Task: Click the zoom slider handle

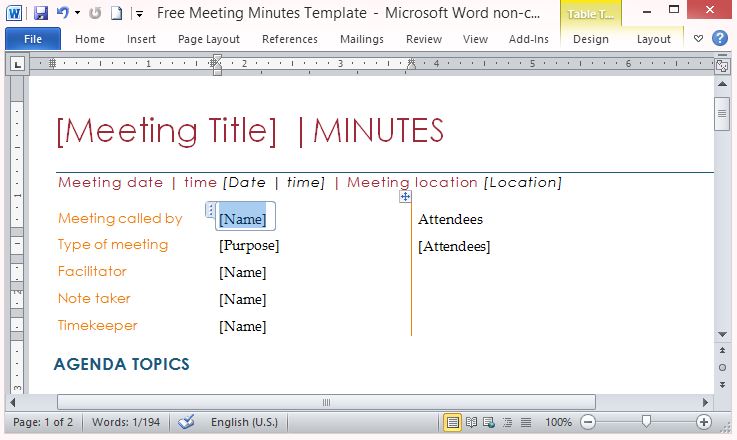Action: [x=646, y=422]
